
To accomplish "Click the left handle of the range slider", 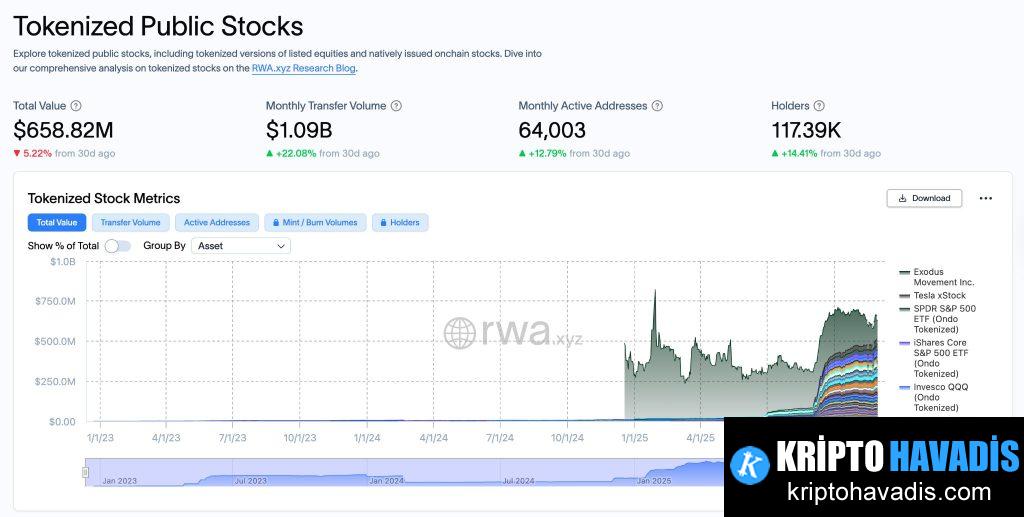I will pyautogui.click(x=85, y=472).
